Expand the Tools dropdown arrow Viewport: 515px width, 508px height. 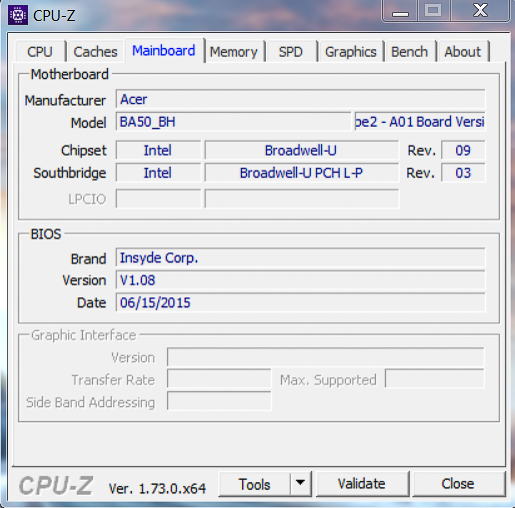coord(301,483)
